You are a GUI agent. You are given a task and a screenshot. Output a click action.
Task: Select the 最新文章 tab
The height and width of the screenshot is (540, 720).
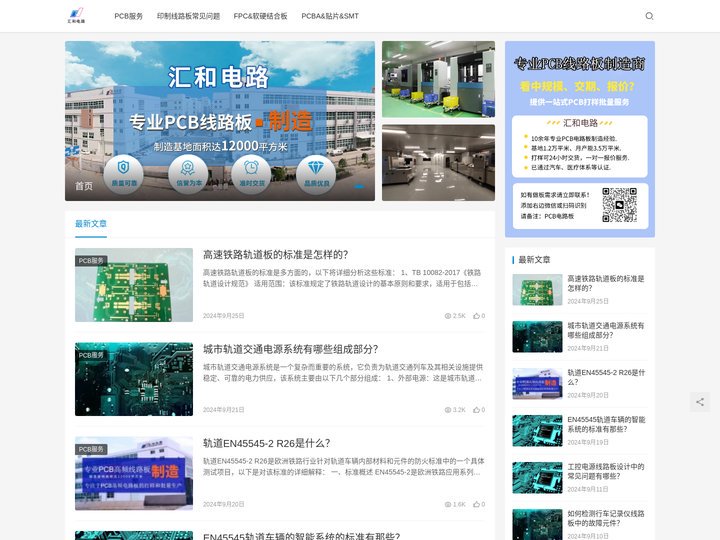pyautogui.click(x=91, y=224)
